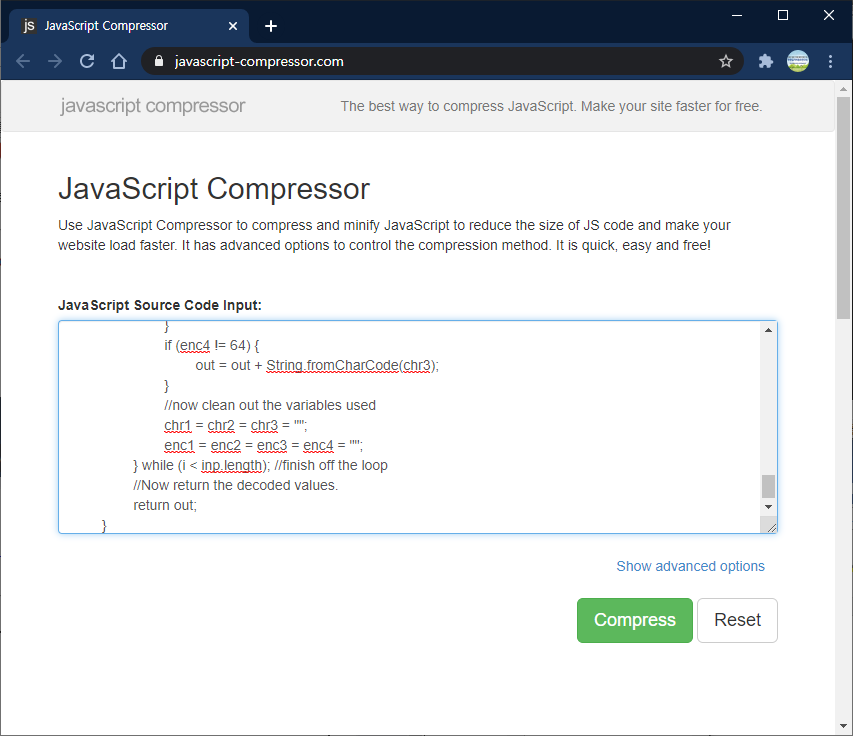Click the 'JavaScript Source Code Input:' label
This screenshot has height=736, width=853.
[160, 305]
